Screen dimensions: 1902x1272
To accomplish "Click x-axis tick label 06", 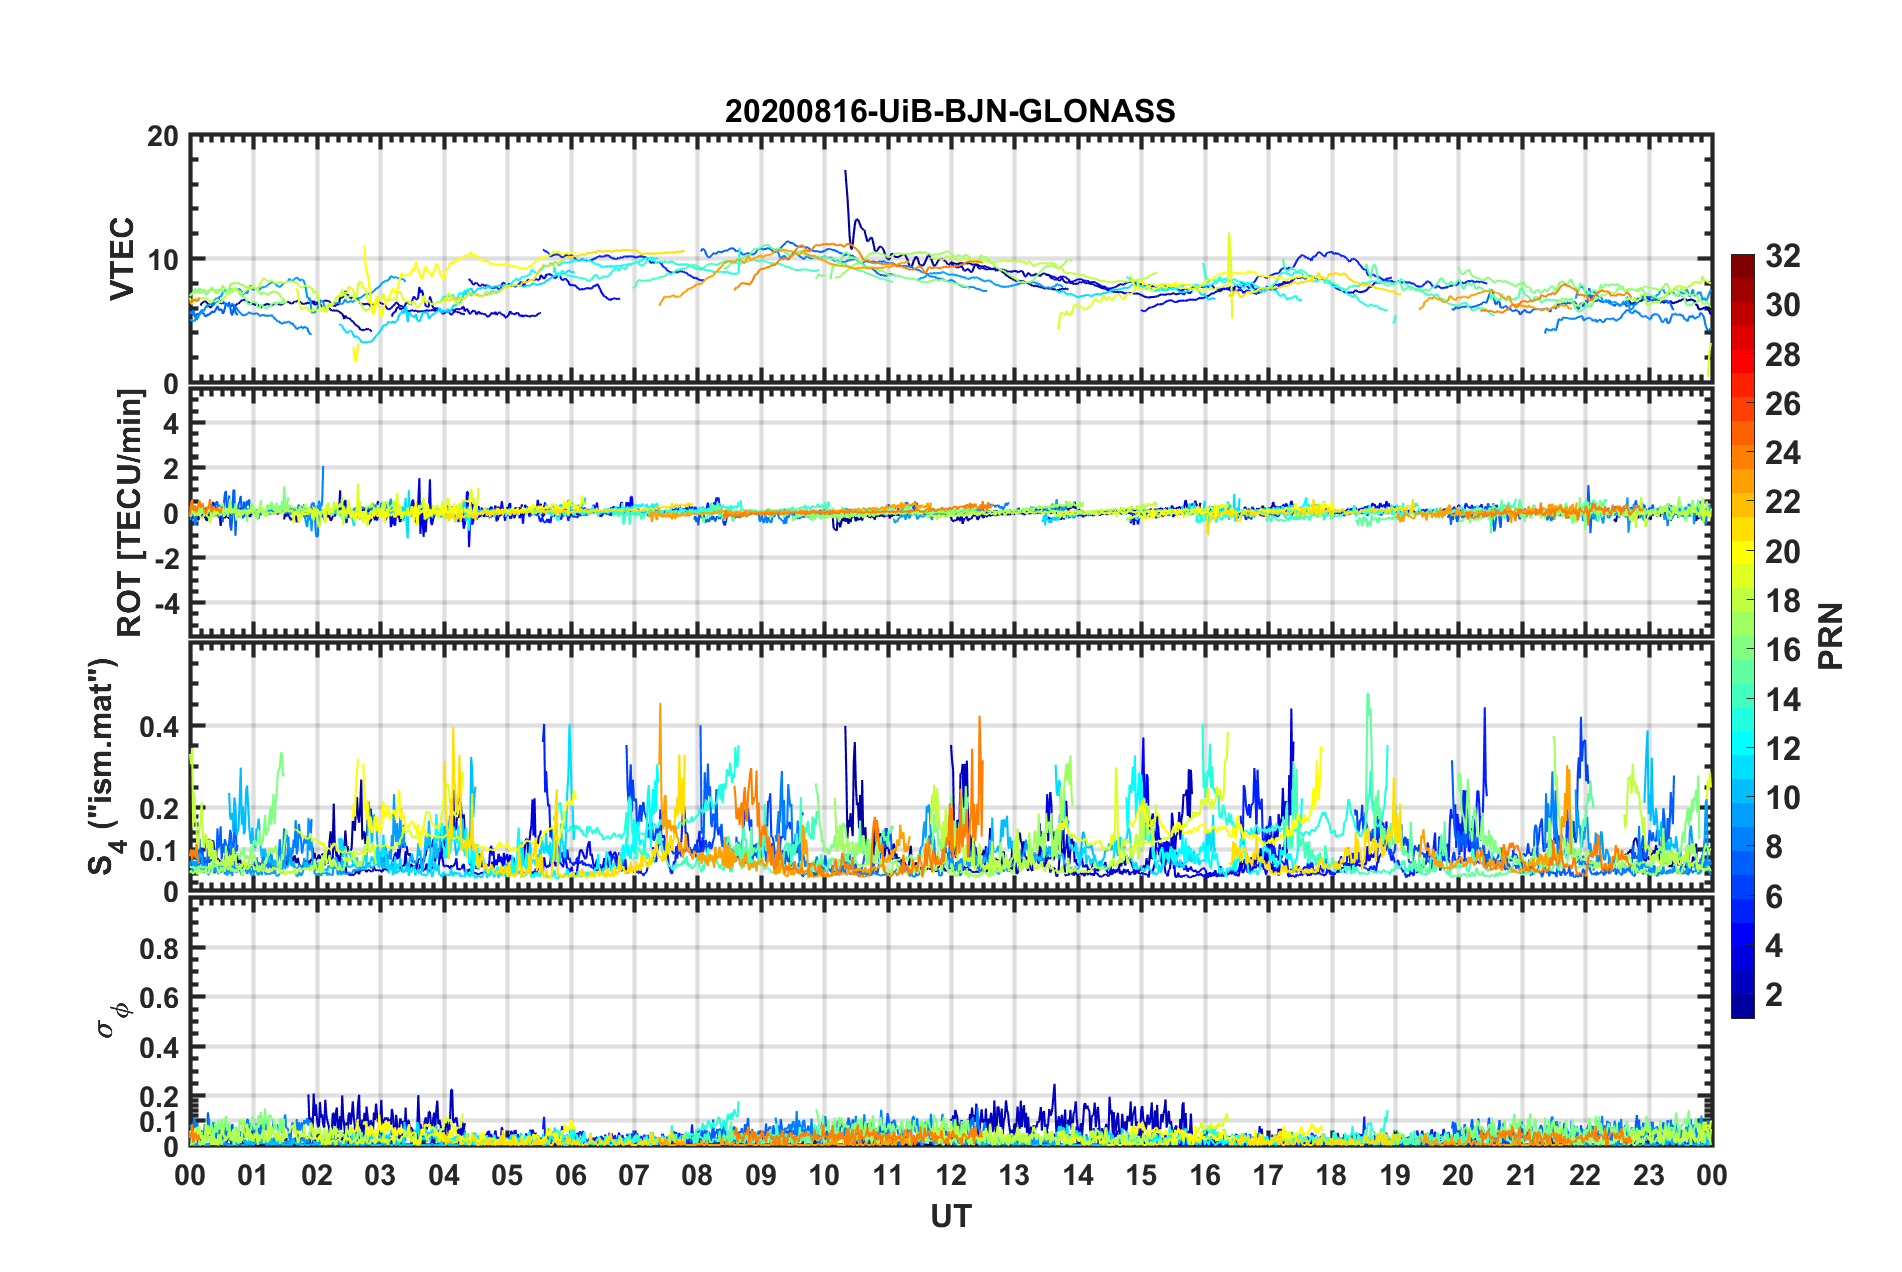I will (571, 1175).
